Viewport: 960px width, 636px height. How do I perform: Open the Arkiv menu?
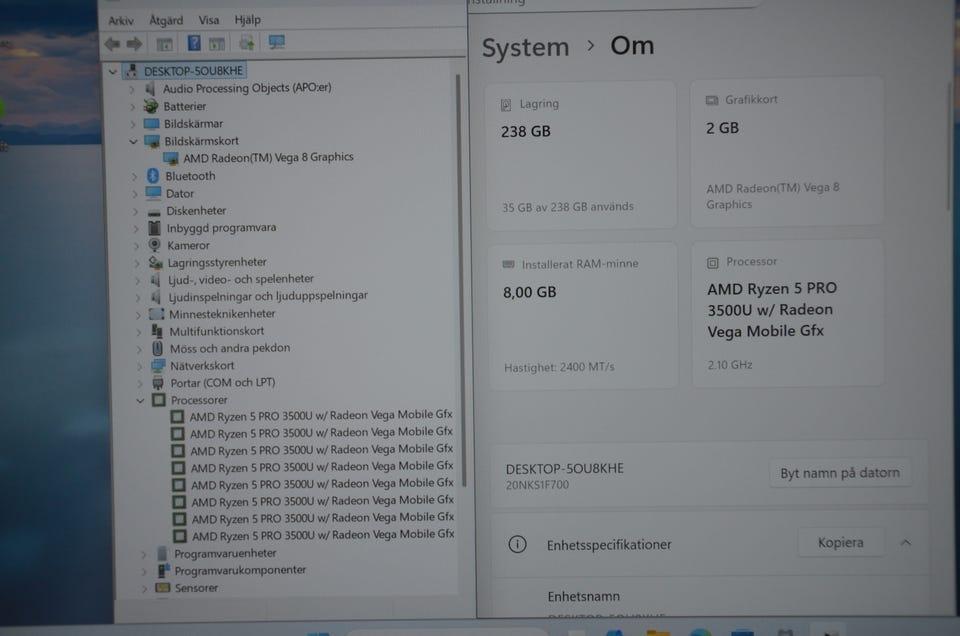tap(121, 21)
